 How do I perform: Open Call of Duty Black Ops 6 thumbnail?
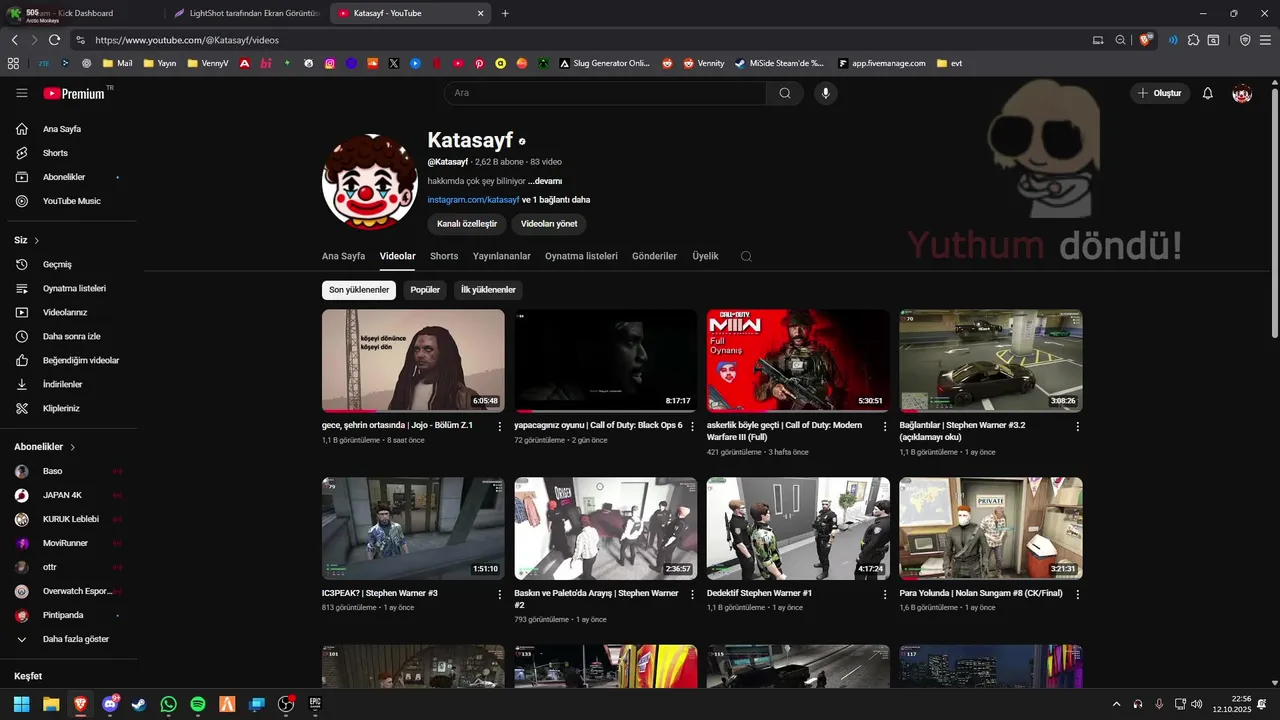pyautogui.click(x=605, y=361)
